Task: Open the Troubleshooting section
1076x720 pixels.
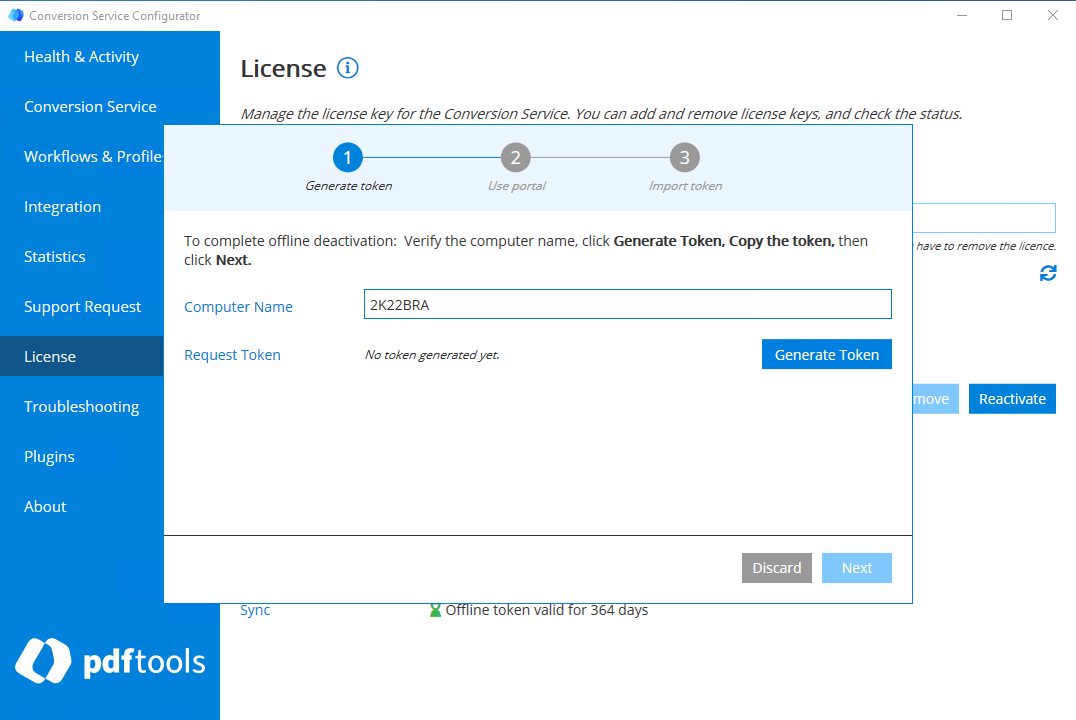Action: pos(81,406)
